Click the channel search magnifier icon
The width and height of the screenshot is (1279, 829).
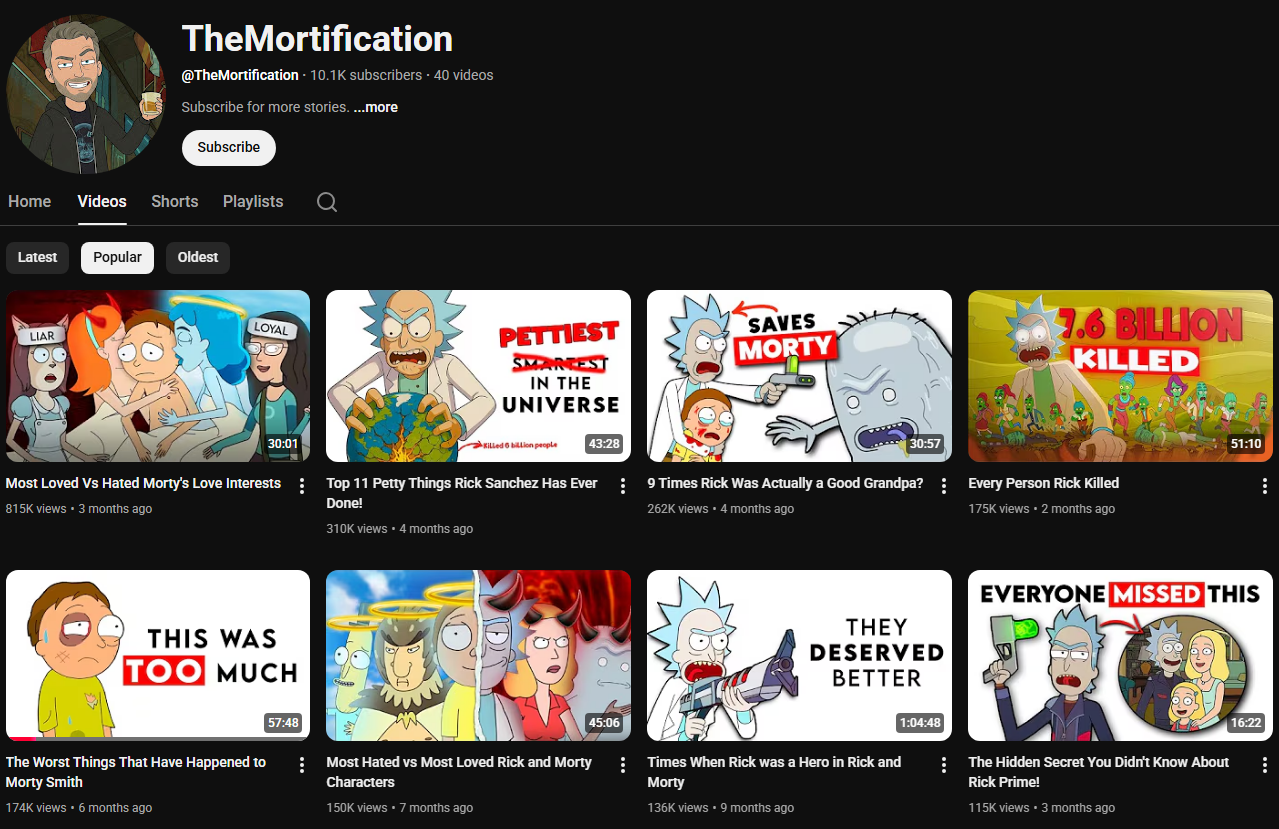pyautogui.click(x=327, y=202)
